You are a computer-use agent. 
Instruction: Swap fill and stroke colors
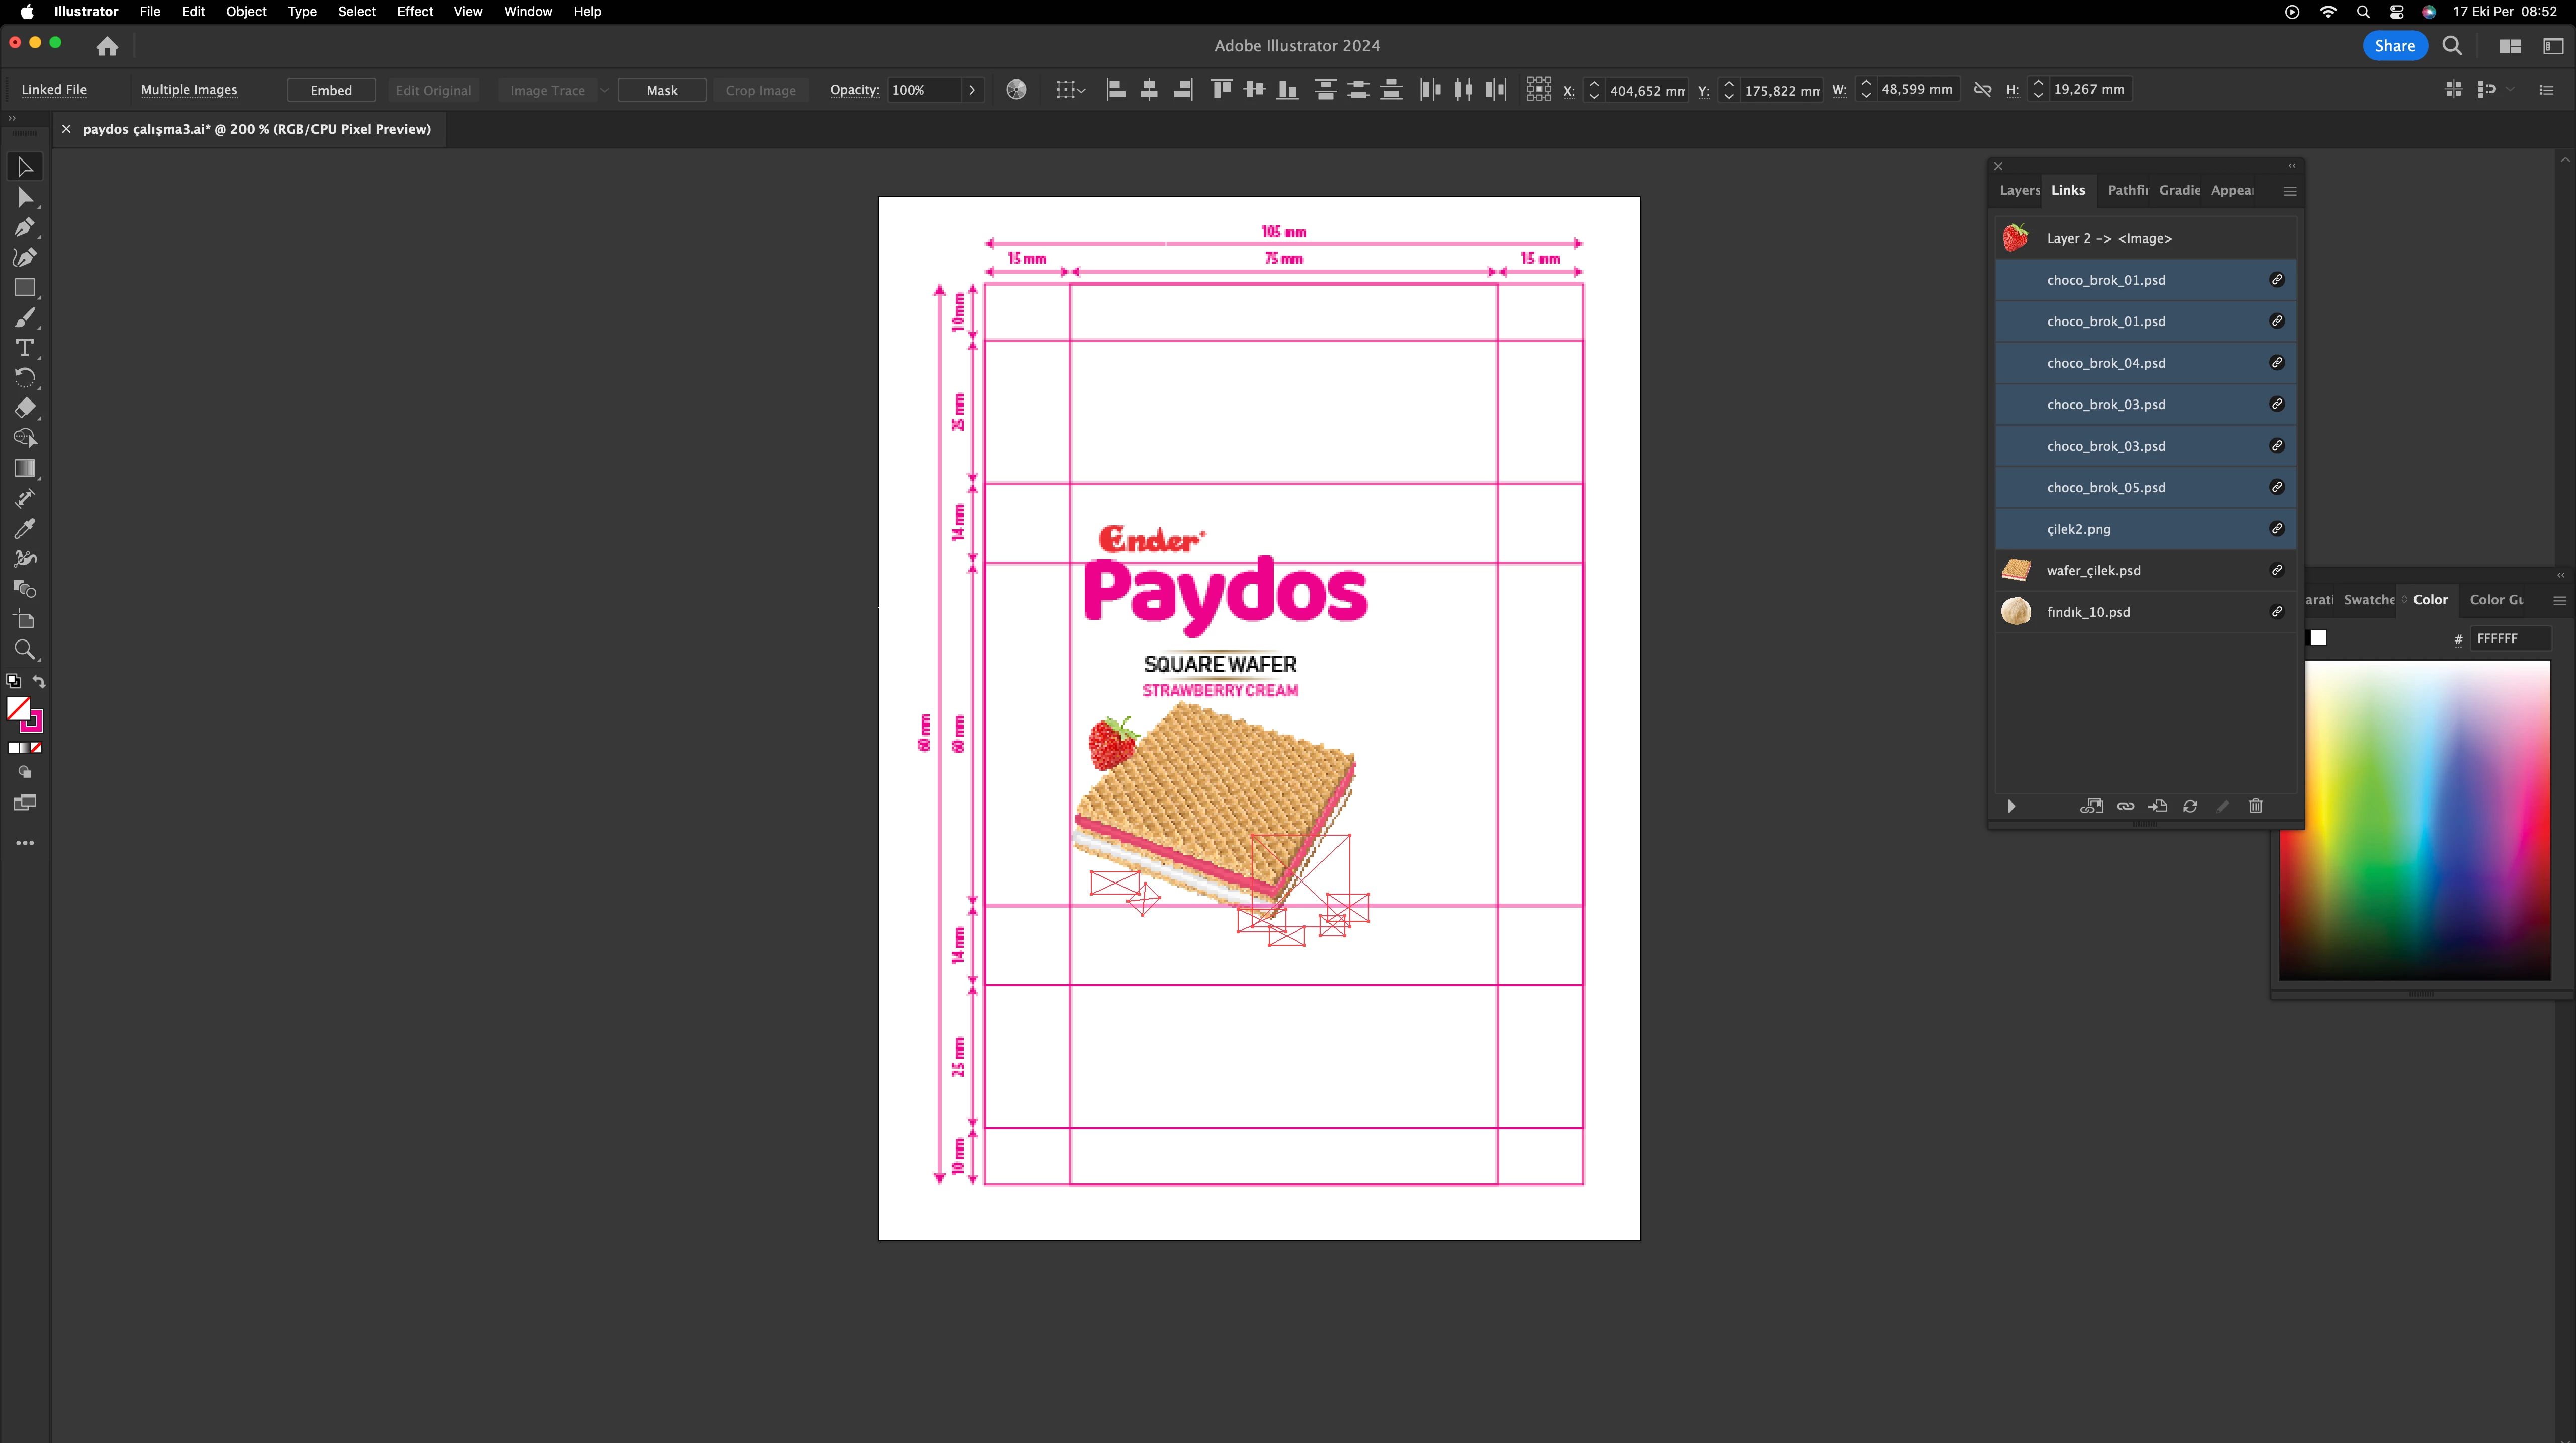point(39,681)
